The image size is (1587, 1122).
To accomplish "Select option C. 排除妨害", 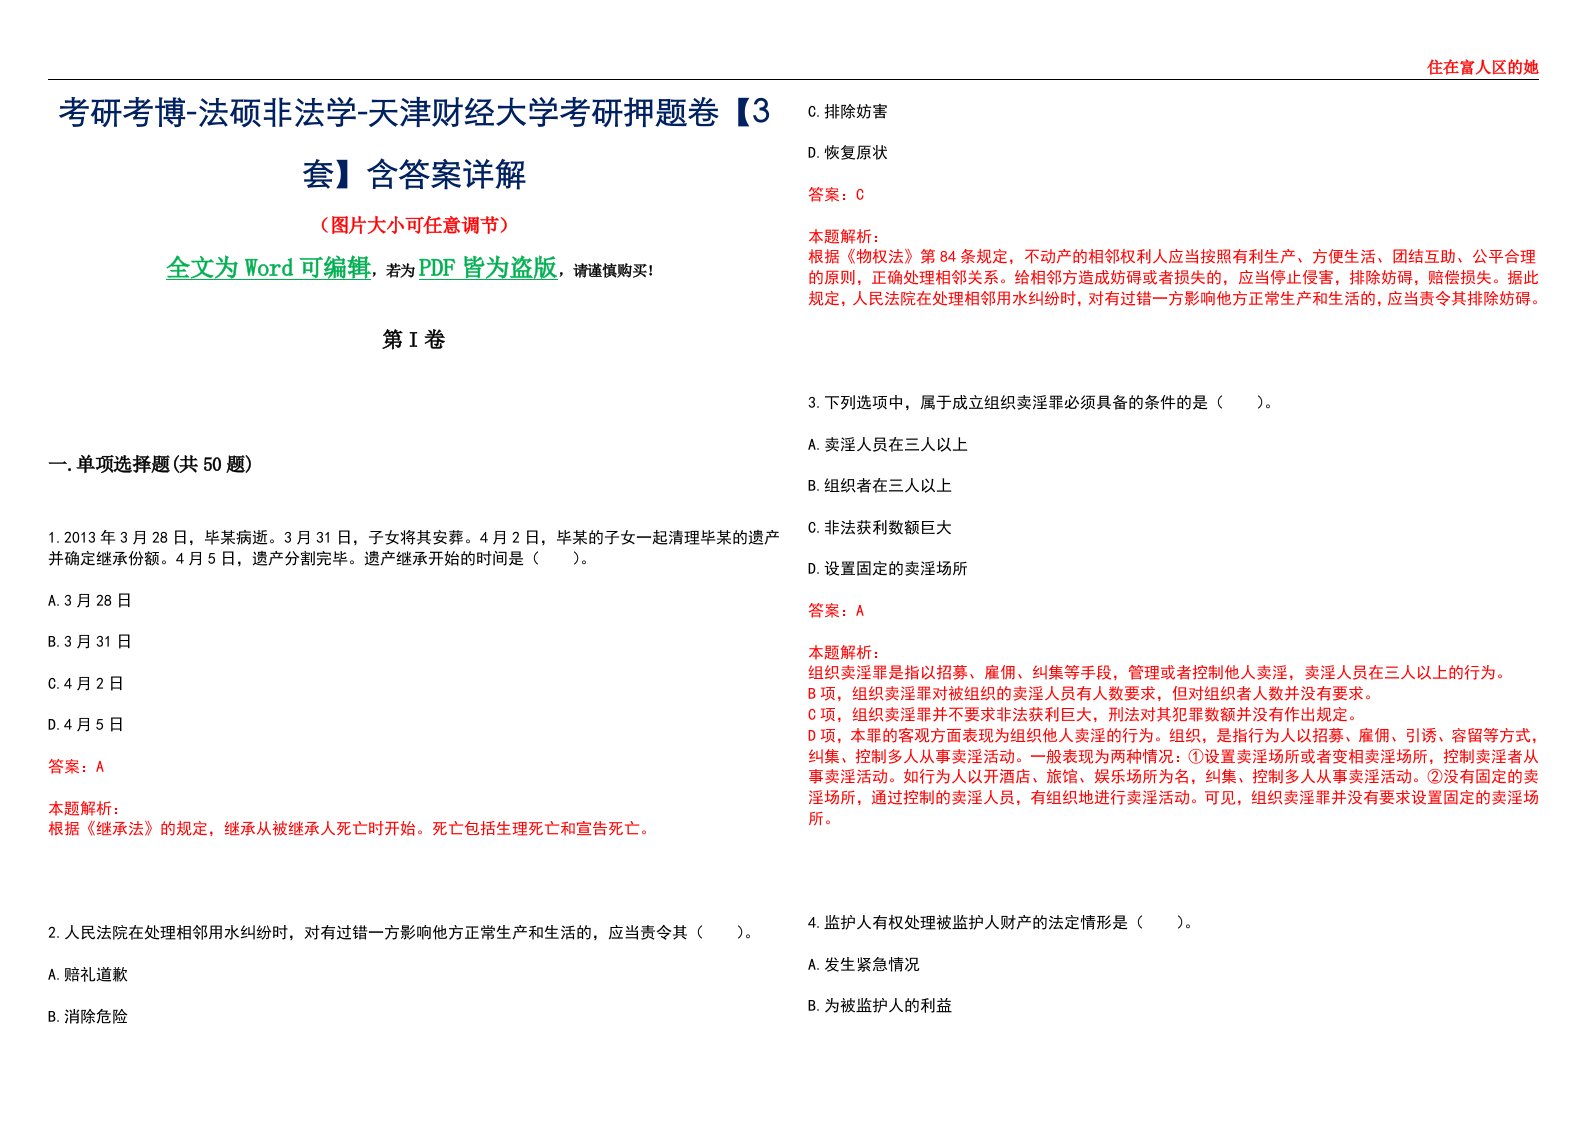I will [x=848, y=111].
